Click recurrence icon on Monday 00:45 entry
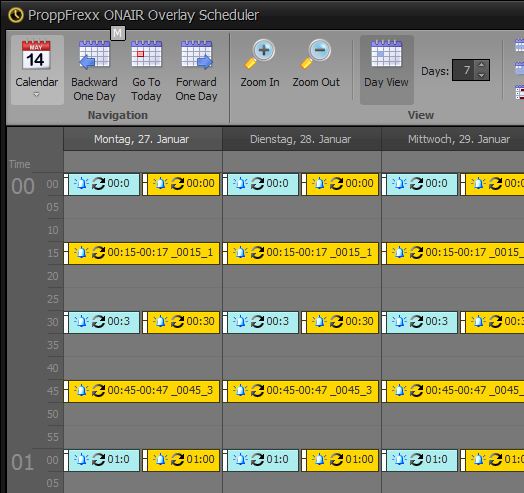The height and width of the screenshot is (493, 524). (99, 391)
